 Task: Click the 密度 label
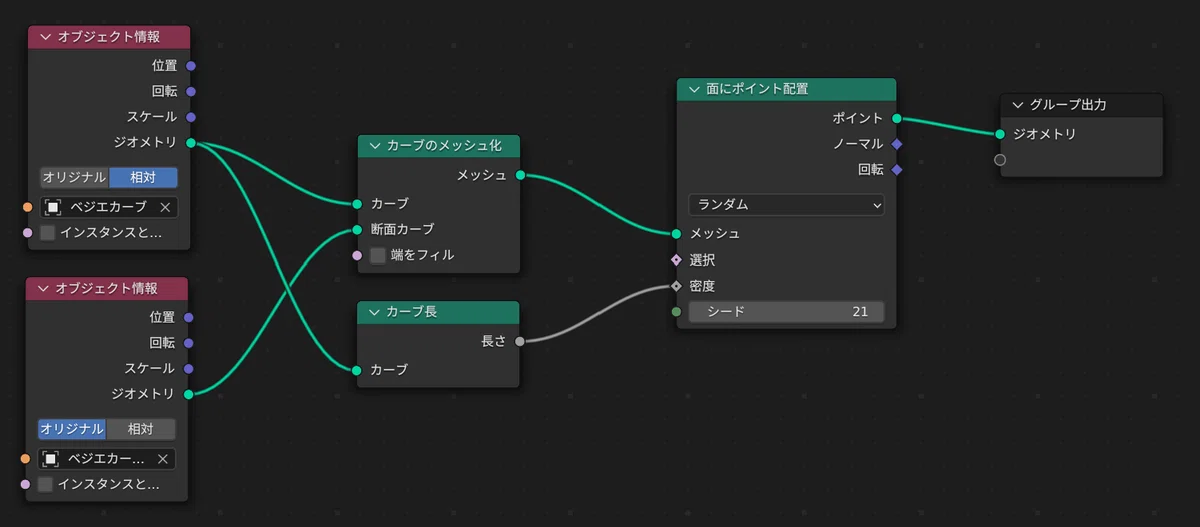pyautogui.click(x=702, y=286)
